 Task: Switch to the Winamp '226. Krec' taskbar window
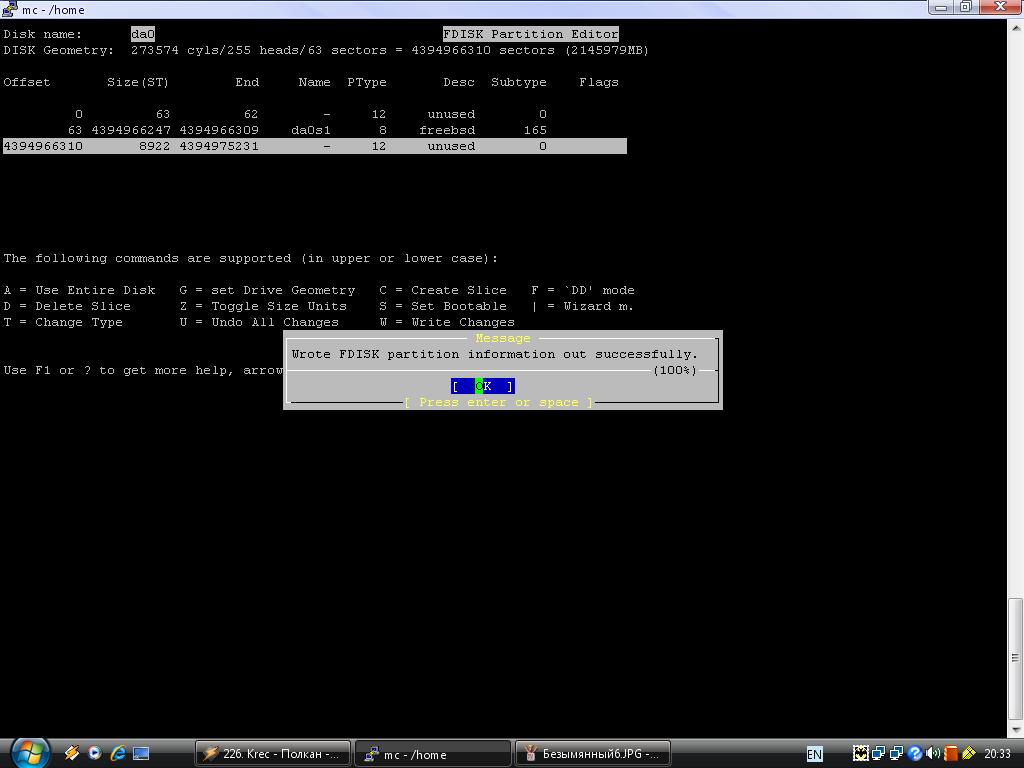coord(273,753)
